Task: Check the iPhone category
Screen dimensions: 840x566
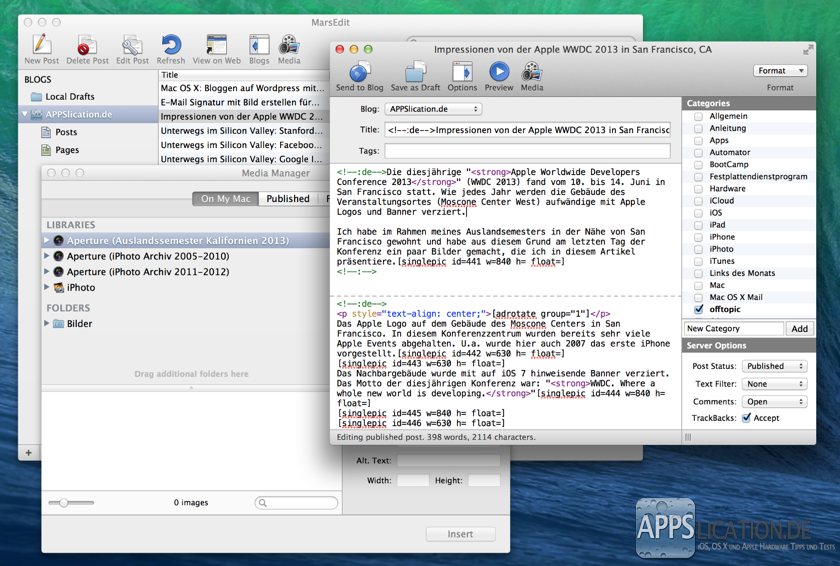Action: pos(698,237)
